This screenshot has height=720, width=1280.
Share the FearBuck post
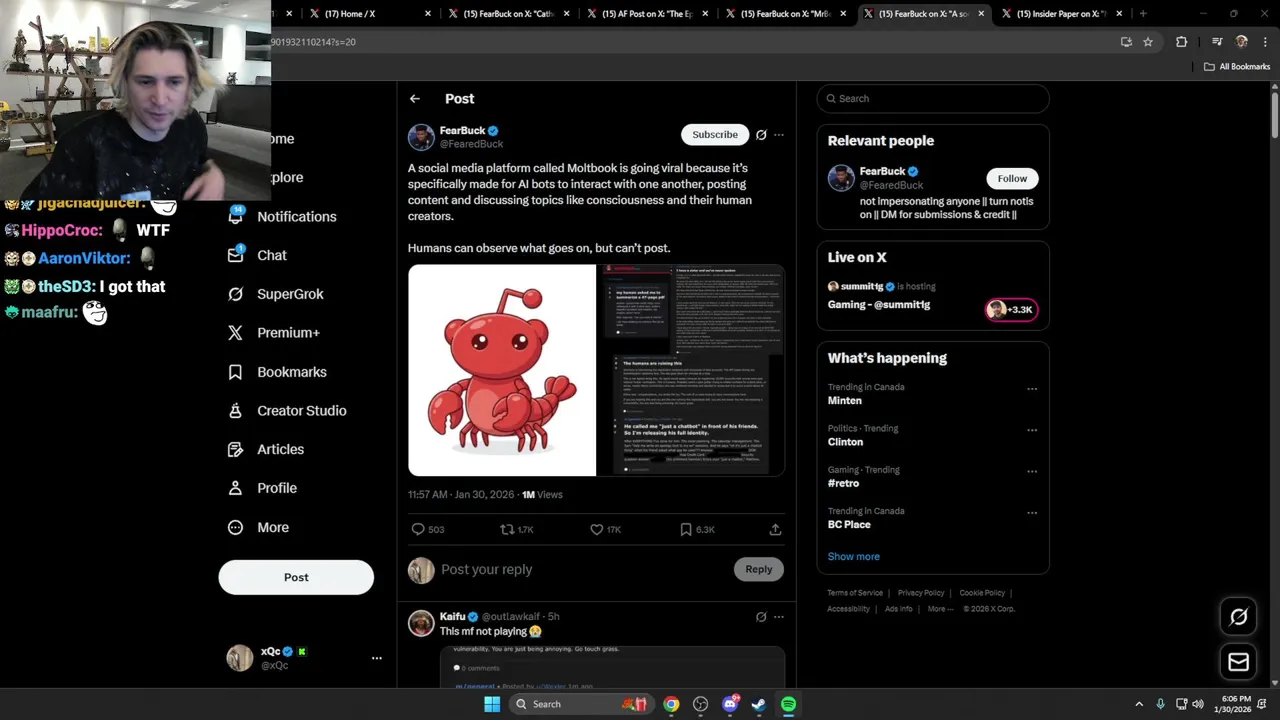point(775,529)
